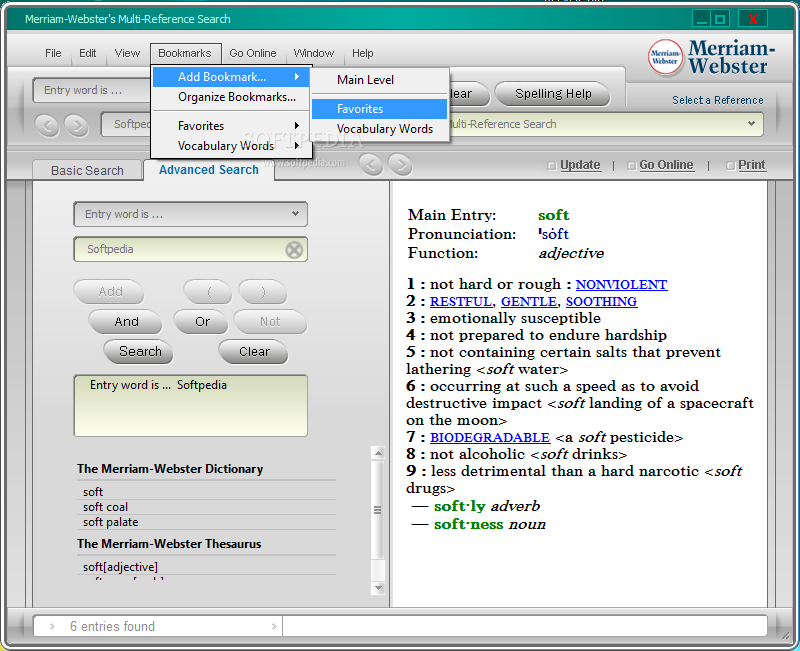Click next entry arrow beside Advanced Search tab
This screenshot has width=800, height=651.
(401, 164)
